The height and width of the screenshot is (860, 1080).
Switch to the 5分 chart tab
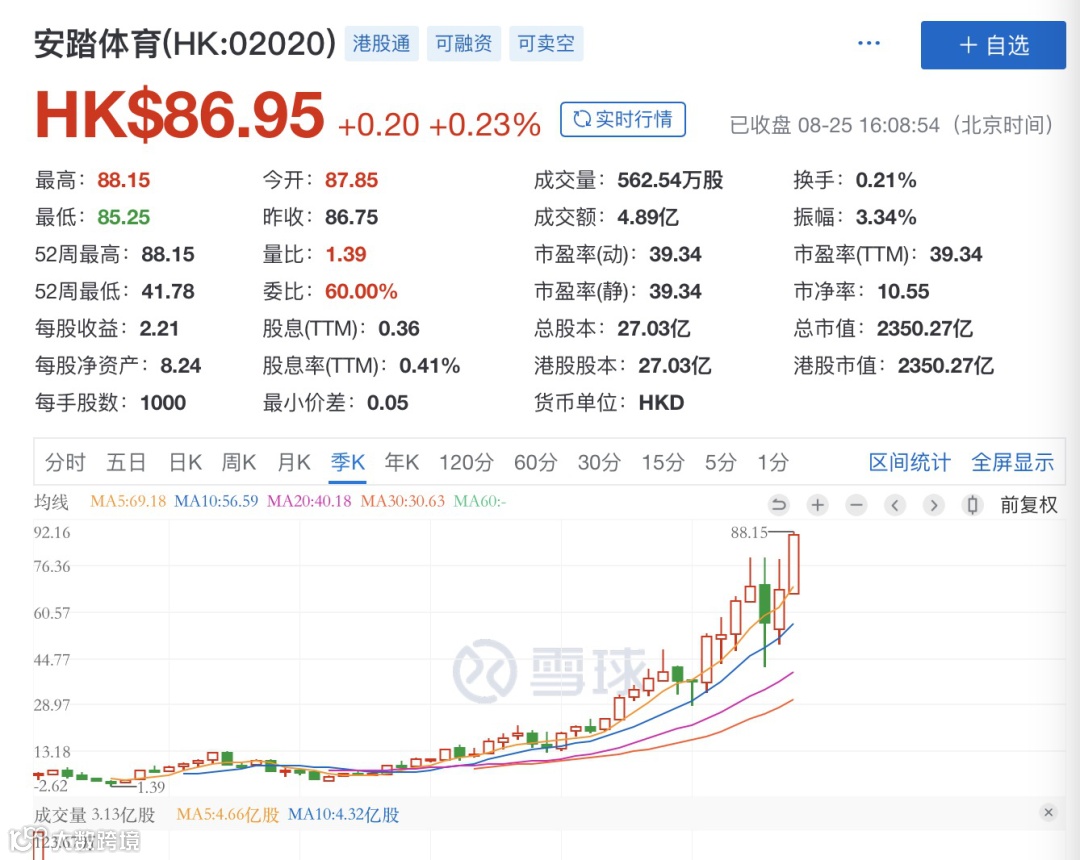click(720, 462)
